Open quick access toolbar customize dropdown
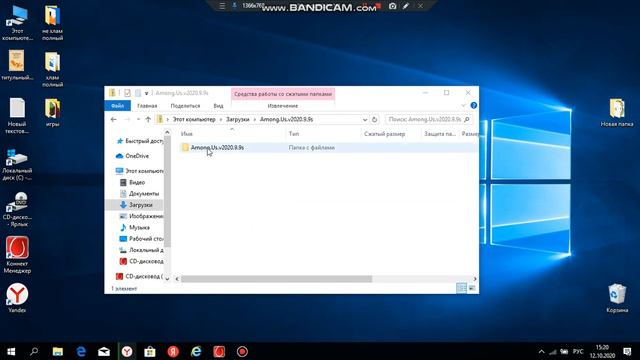This screenshot has height=360, width=640. (x=146, y=93)
